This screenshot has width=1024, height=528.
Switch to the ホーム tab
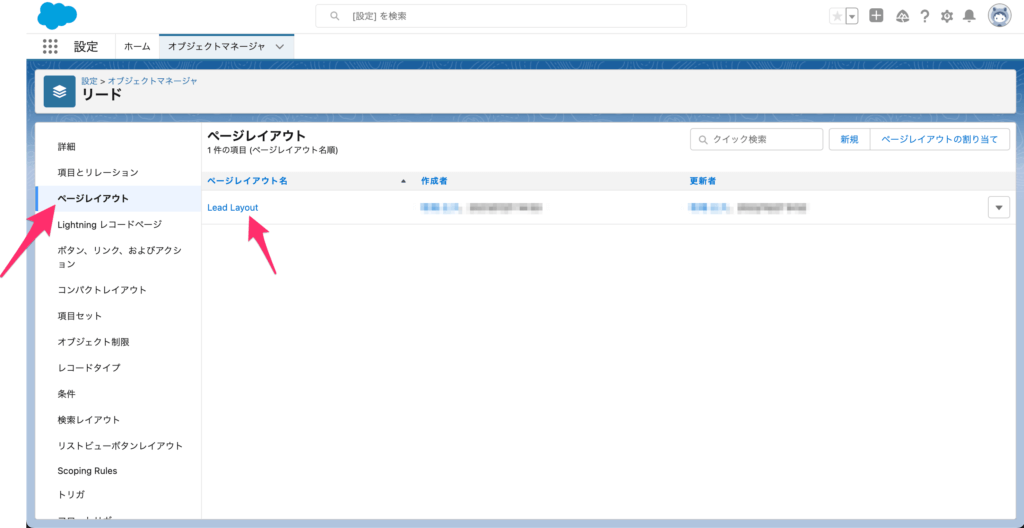(137, 46)
